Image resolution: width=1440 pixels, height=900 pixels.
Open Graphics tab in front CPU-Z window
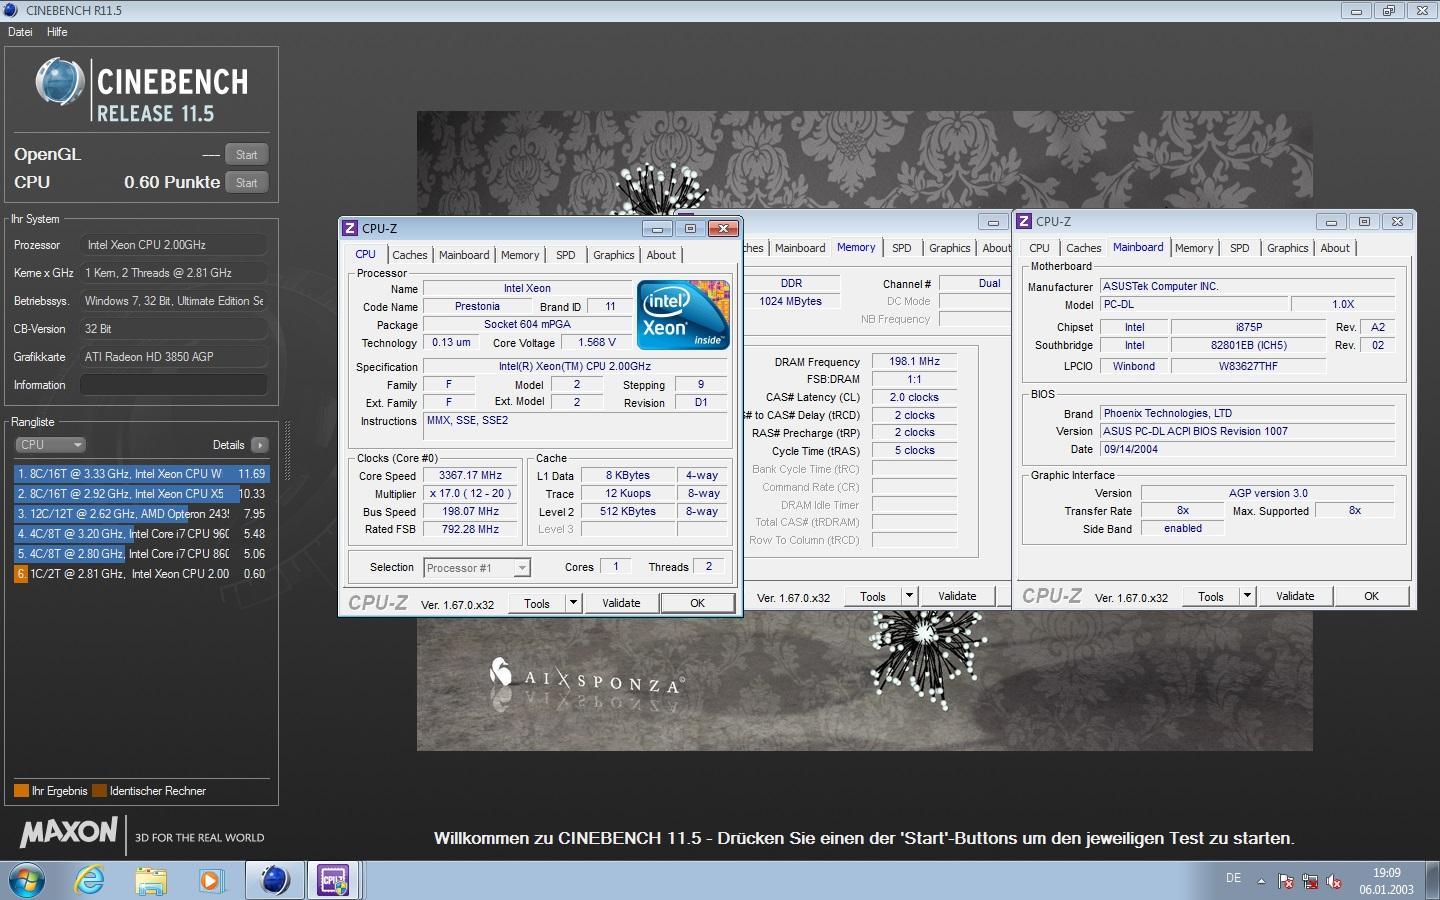click(x=614, y=255)
